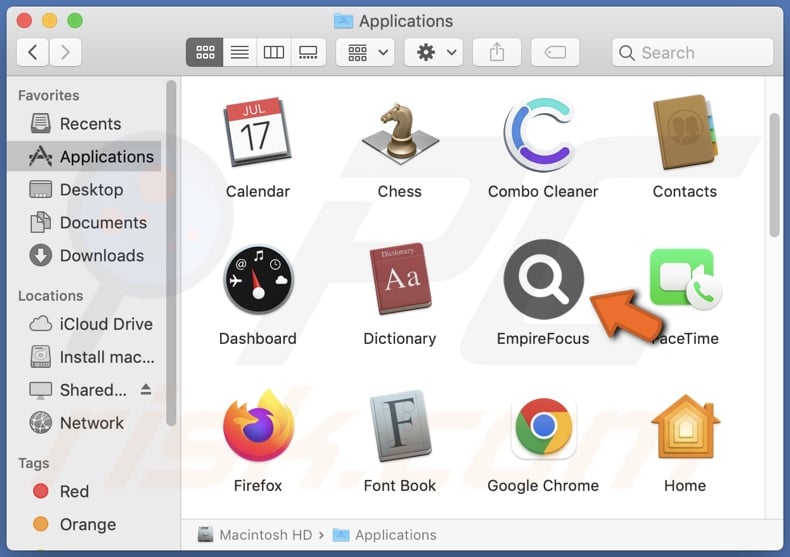
Task: Launch the Combo Cleaner app
Action: click(543, 134)
